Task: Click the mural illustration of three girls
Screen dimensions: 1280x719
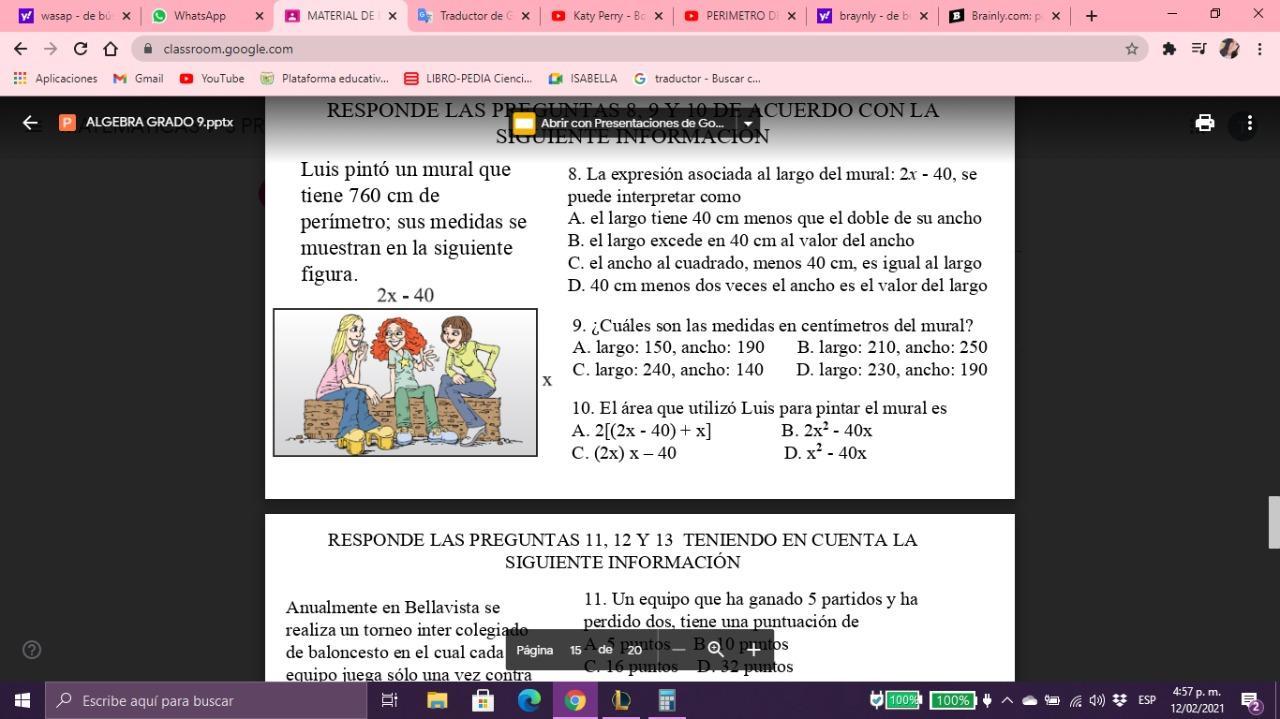Action: (405, 382)
